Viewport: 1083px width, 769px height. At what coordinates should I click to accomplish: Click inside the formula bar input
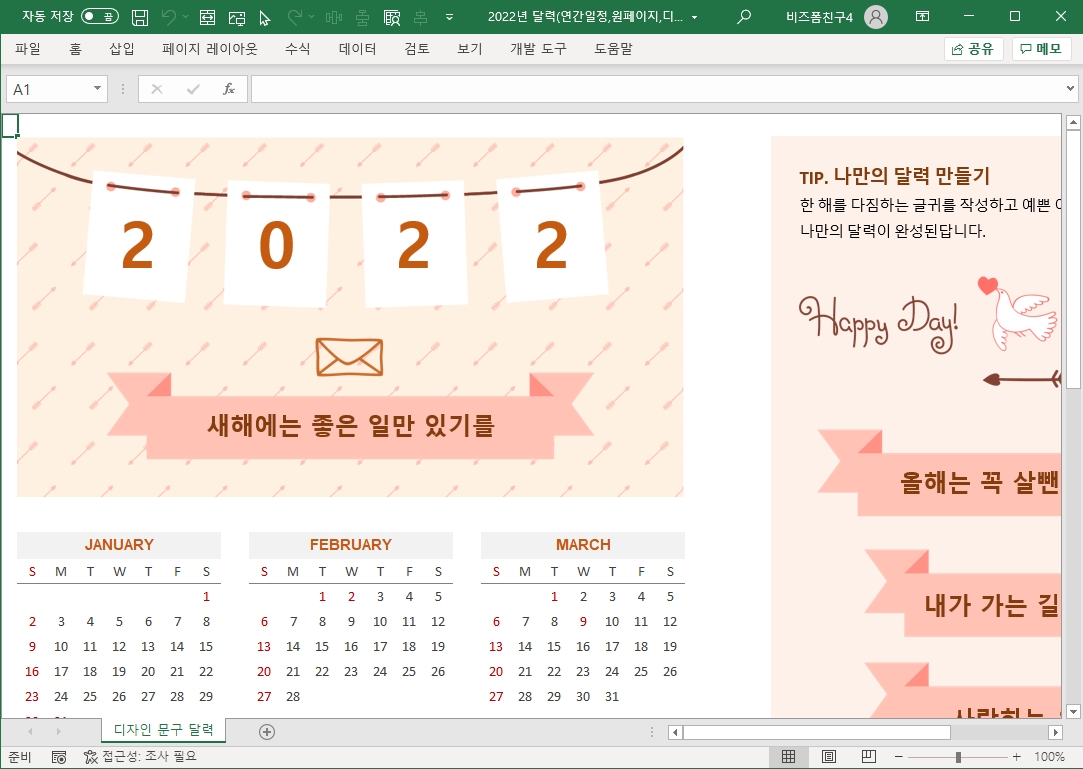(656, 89)
